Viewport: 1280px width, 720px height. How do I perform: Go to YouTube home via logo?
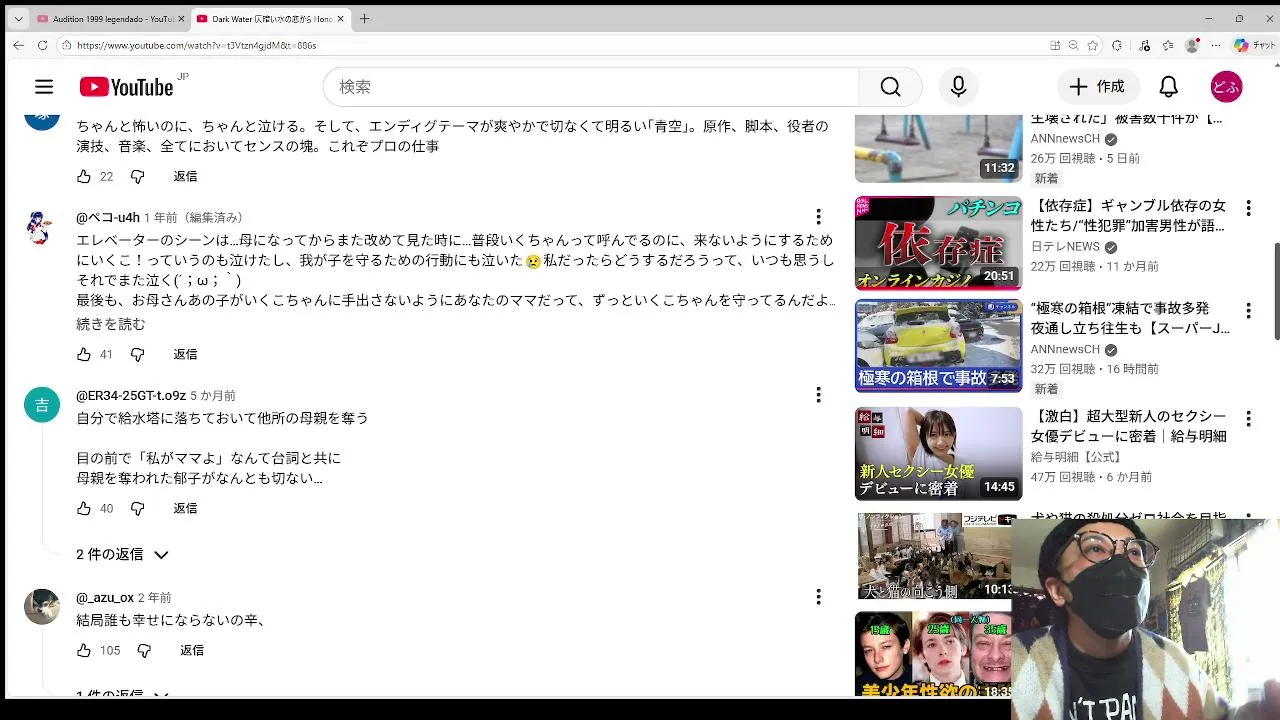127,87
